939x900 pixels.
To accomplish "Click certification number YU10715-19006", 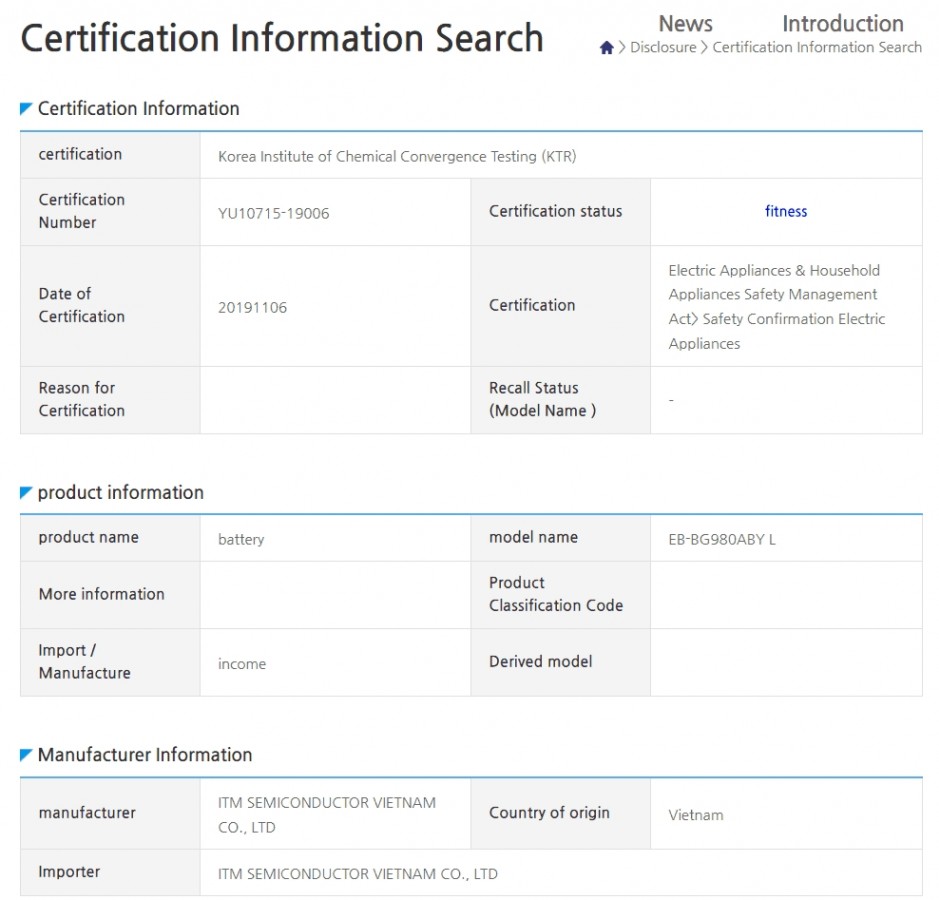I will (x=273, y=213).
